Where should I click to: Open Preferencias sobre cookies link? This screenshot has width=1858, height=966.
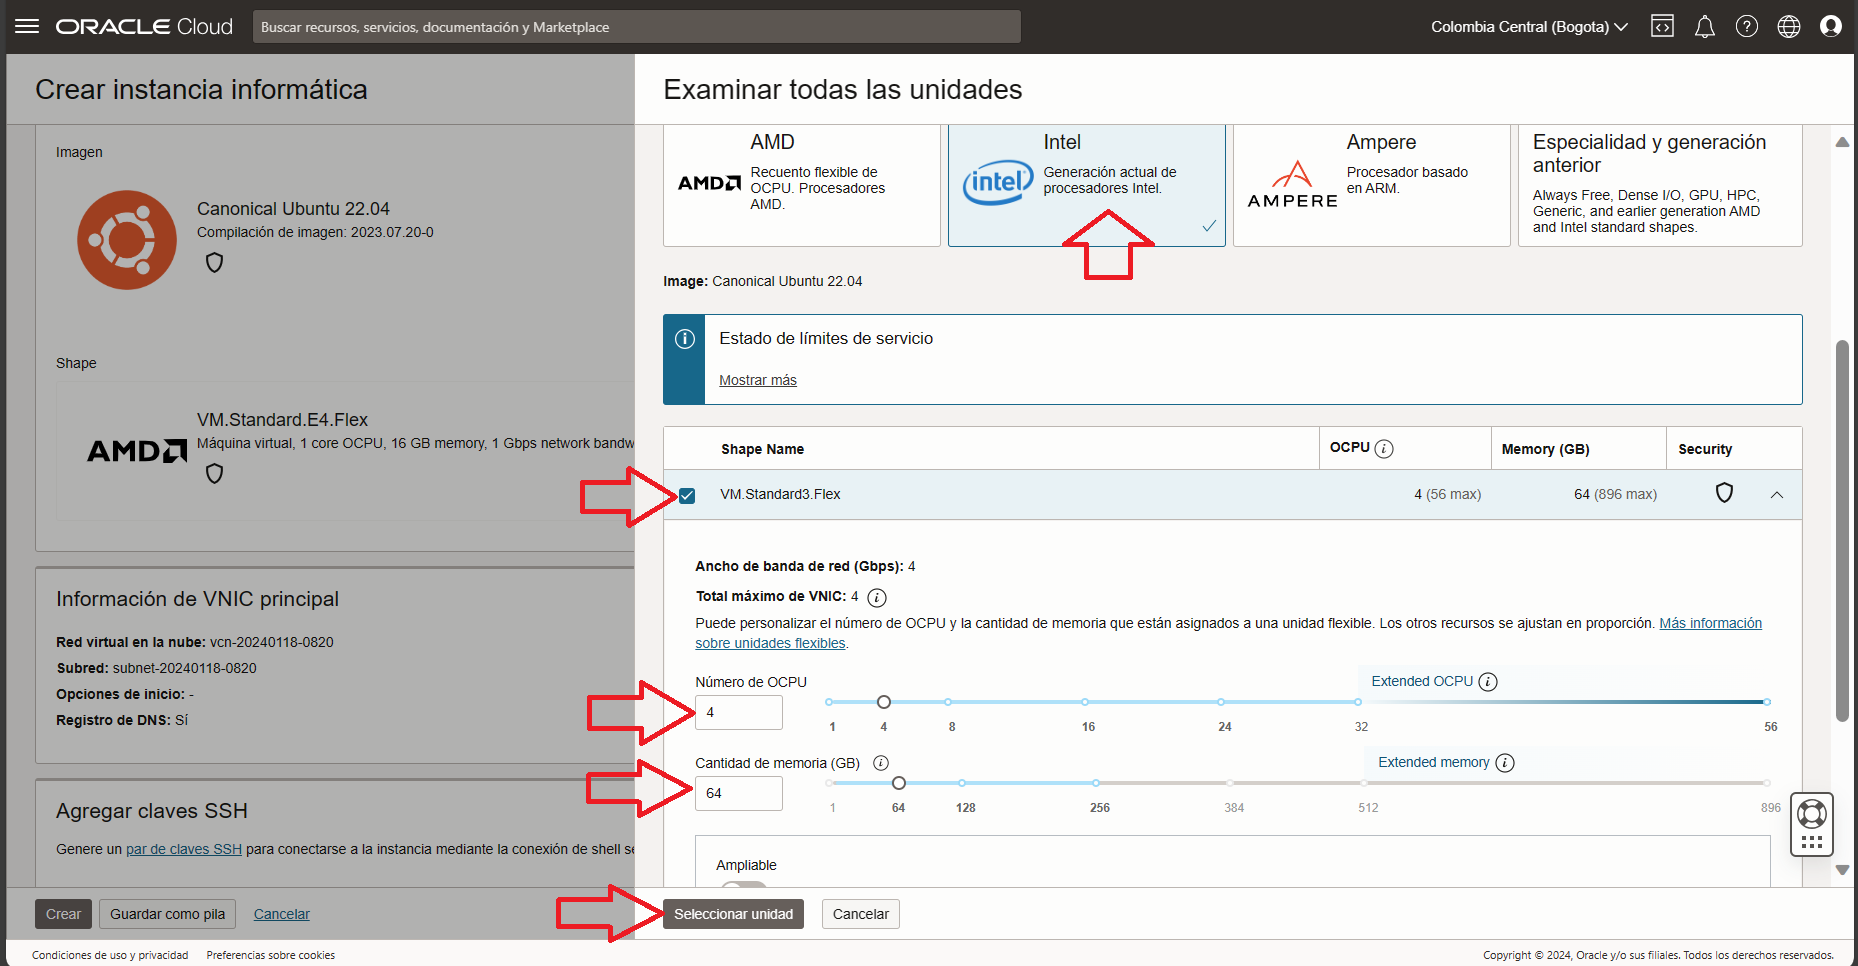271,955
